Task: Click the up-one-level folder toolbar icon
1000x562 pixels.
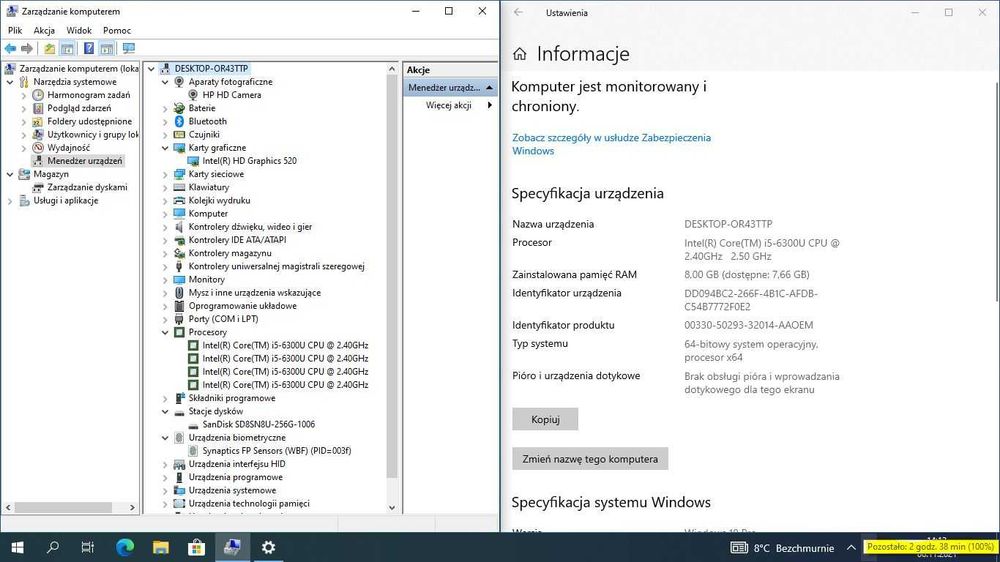Action: (x=49, y=48)
